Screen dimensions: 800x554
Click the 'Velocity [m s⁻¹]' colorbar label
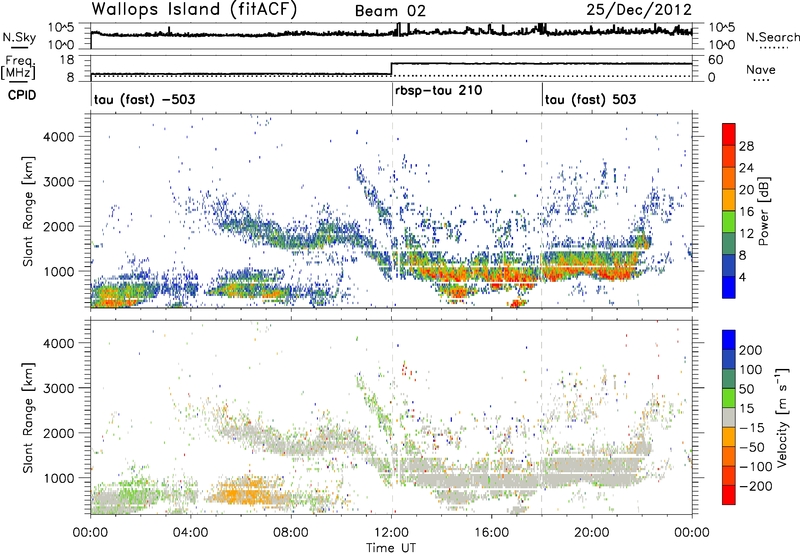tap(782, 417)
